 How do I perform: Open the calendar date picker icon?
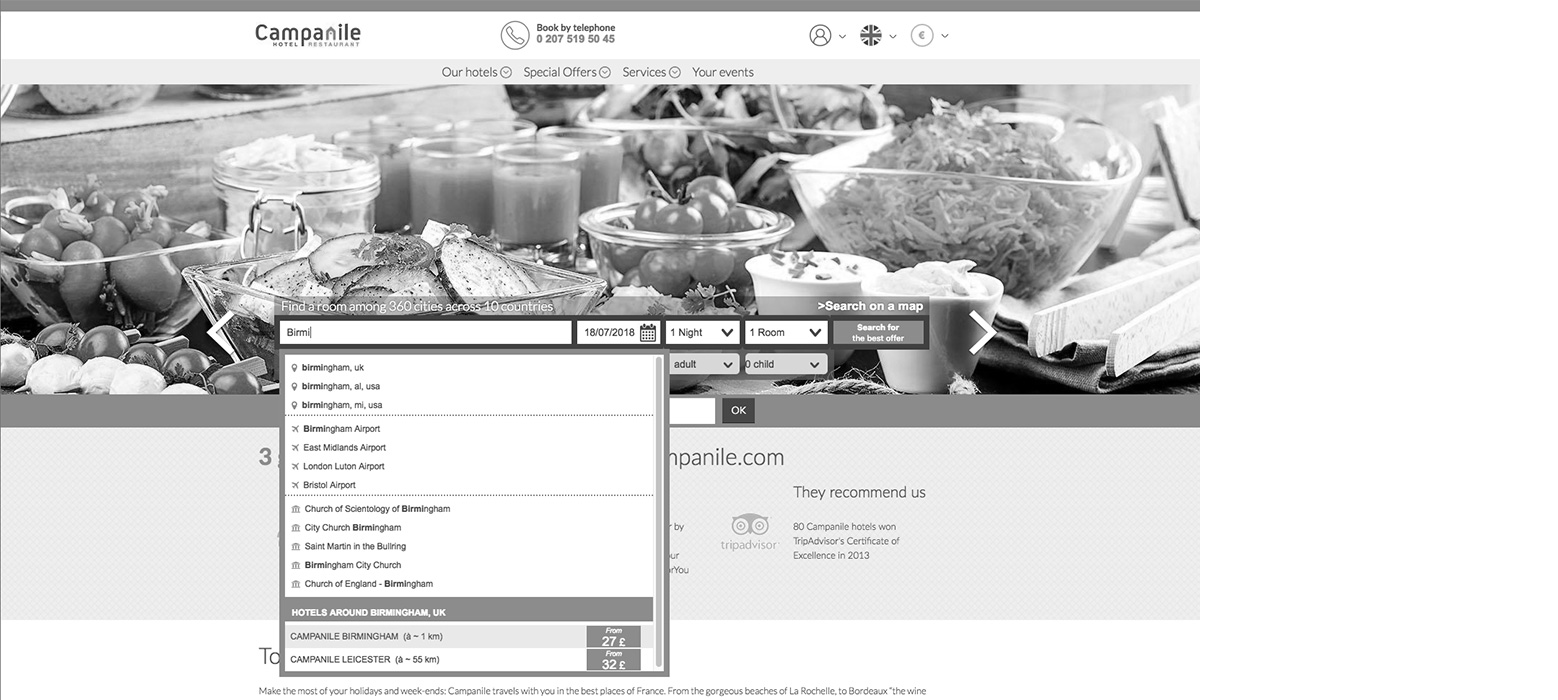(648, 332)
